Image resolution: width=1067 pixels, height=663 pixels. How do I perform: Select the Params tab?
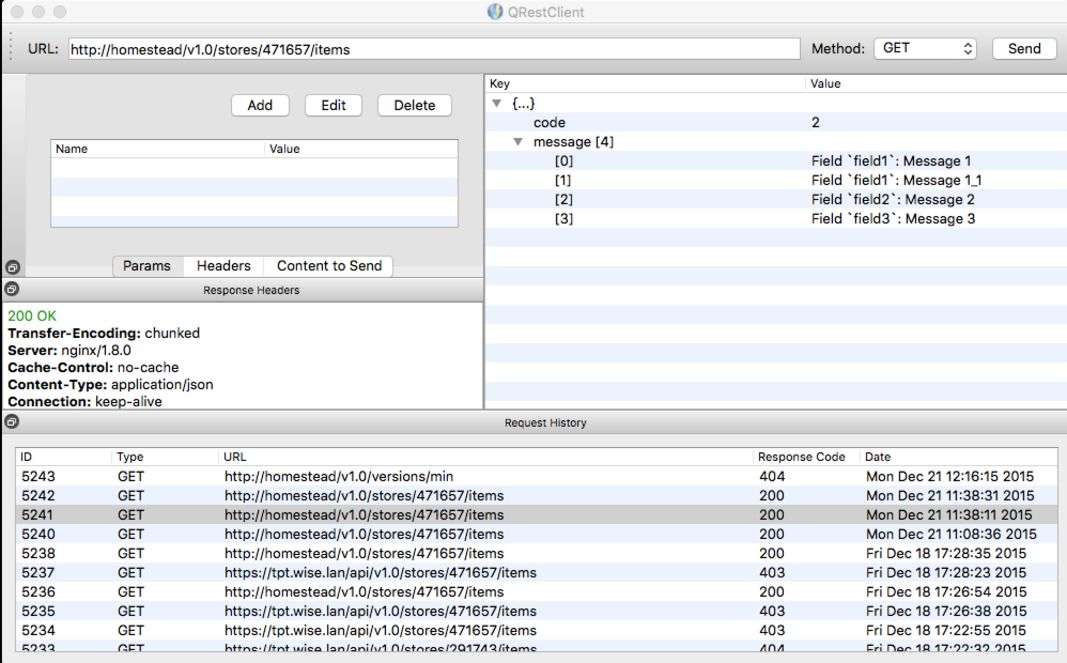[147, 266]
